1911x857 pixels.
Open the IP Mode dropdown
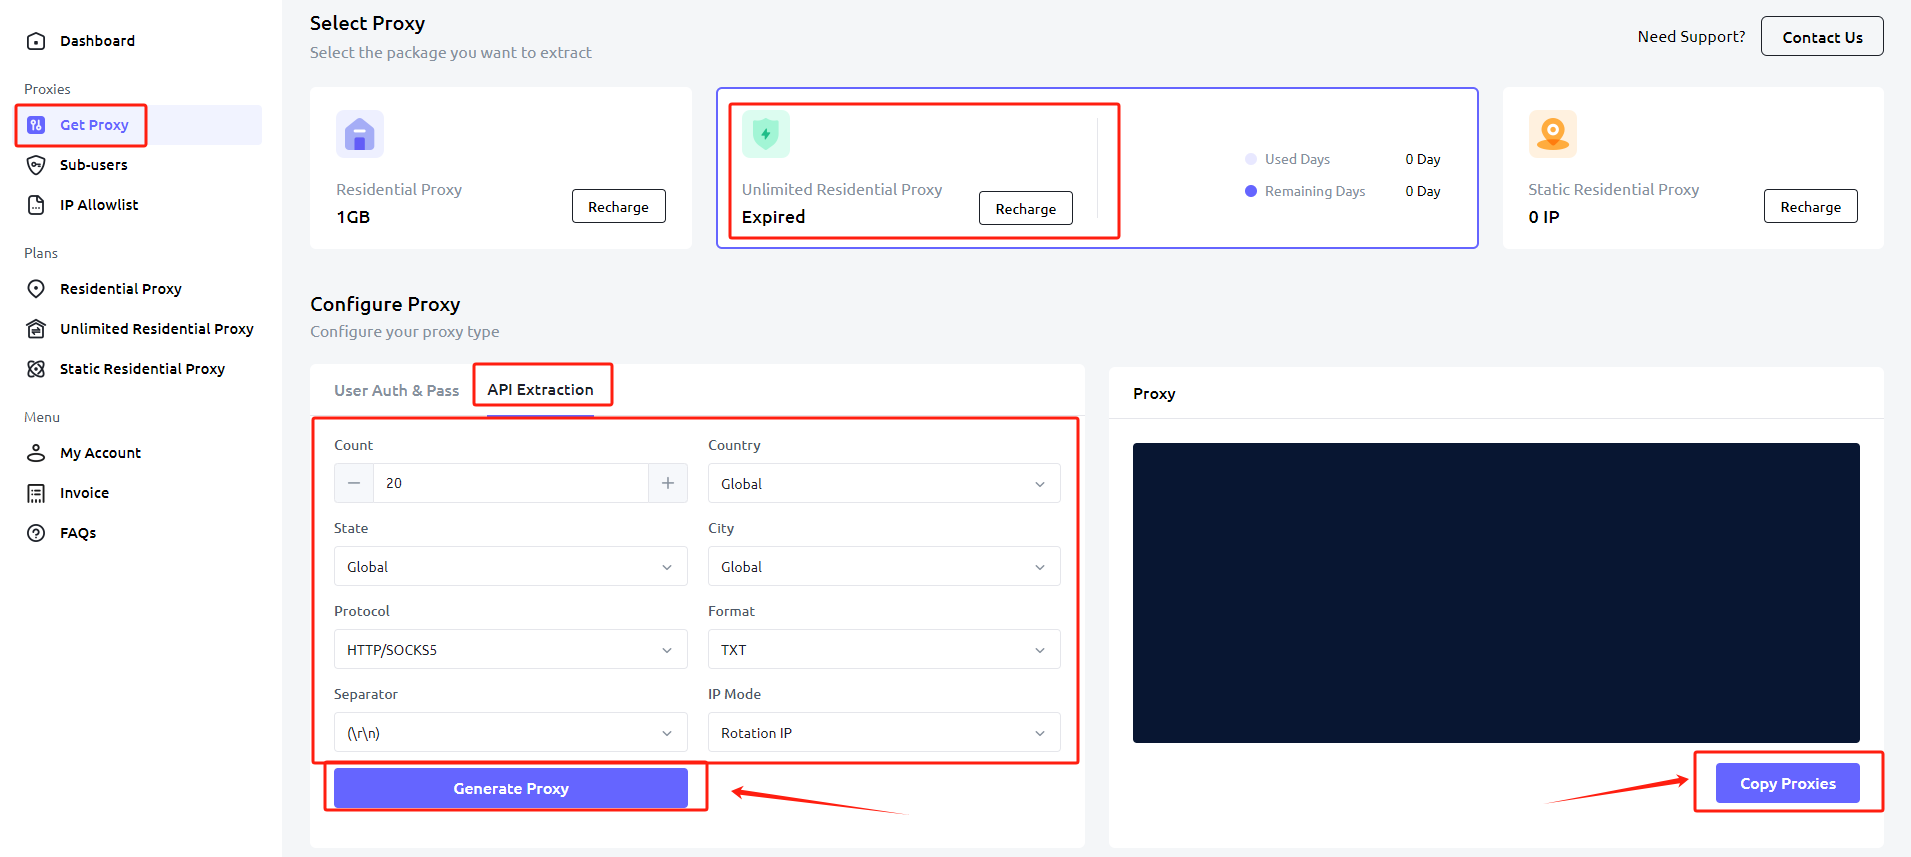(883, 733)
